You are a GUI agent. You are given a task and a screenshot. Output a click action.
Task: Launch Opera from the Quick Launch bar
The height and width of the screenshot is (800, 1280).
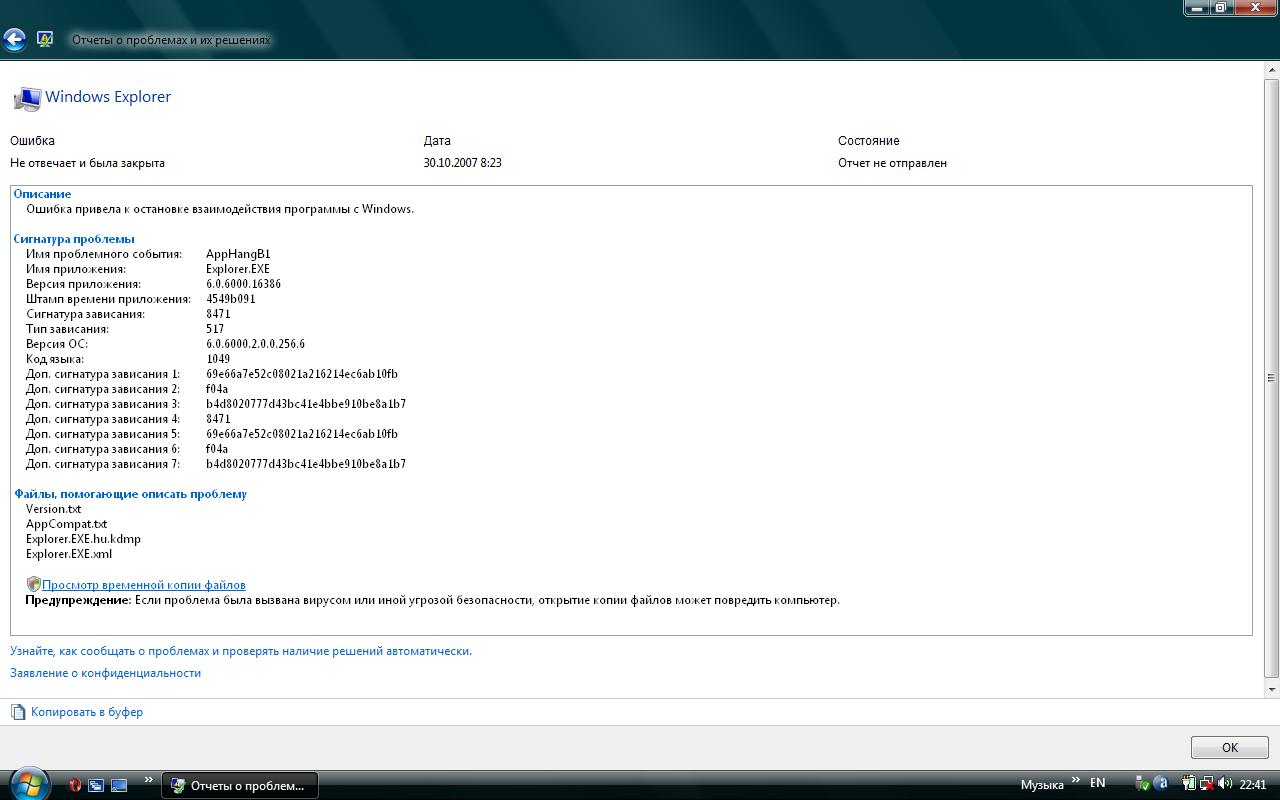[75, 785]
